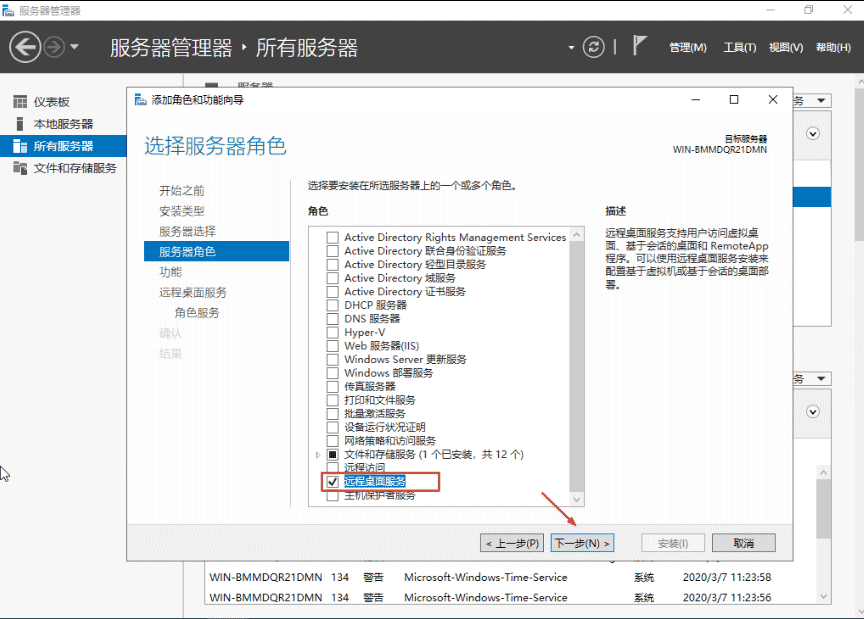Toggle 文件和存储服务 role checkbox
The width and height of the screenshot is (864, 619).
point(332,455)
